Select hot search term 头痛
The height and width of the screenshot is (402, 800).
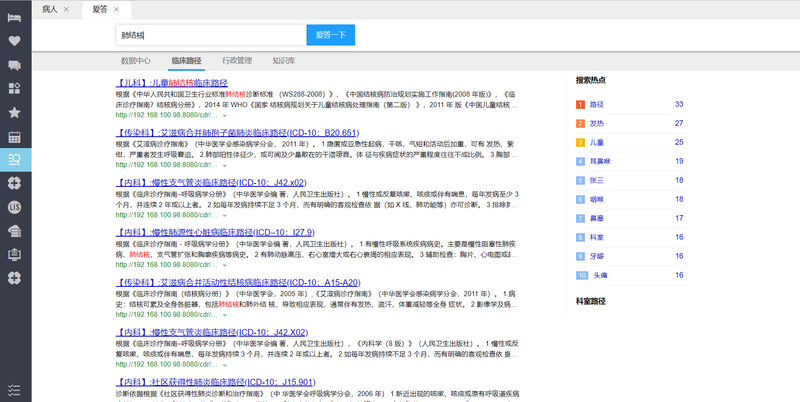pos(600,275)
